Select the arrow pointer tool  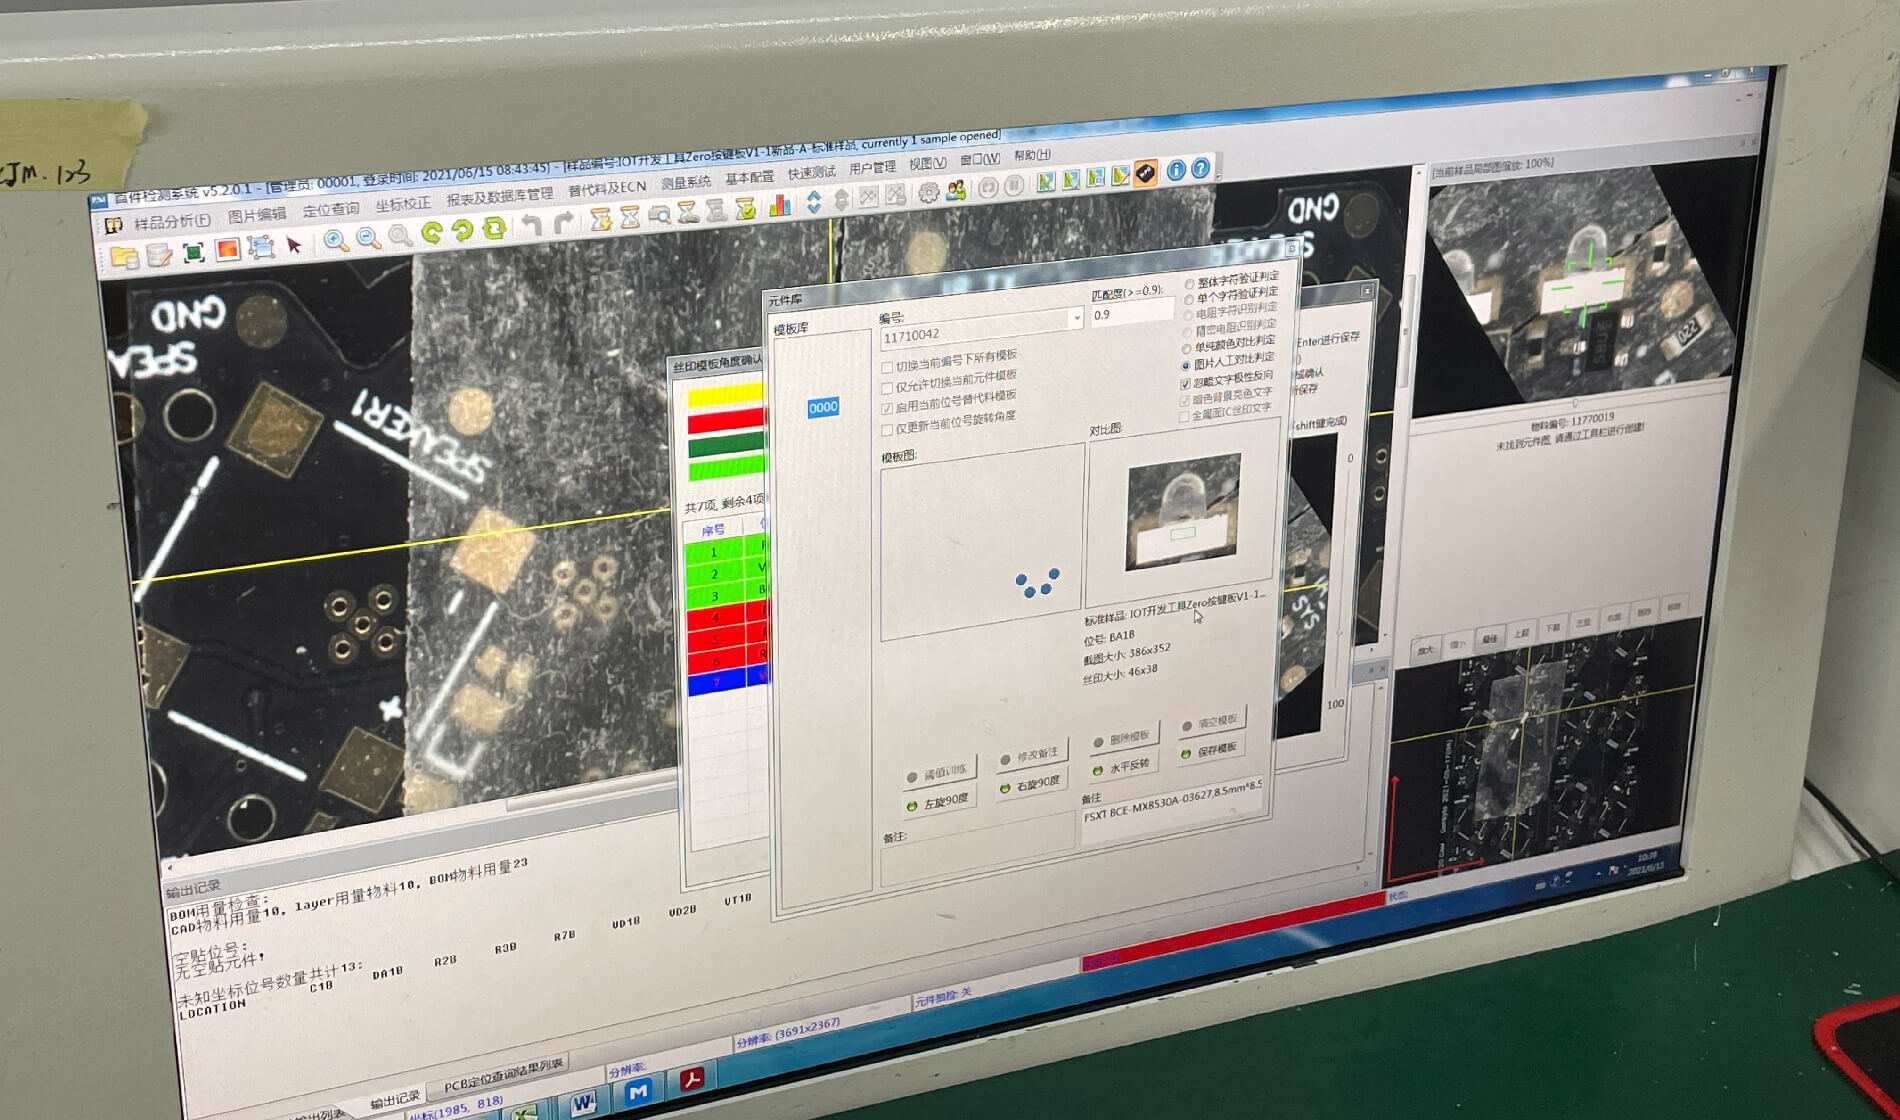(x=294, y=244)
